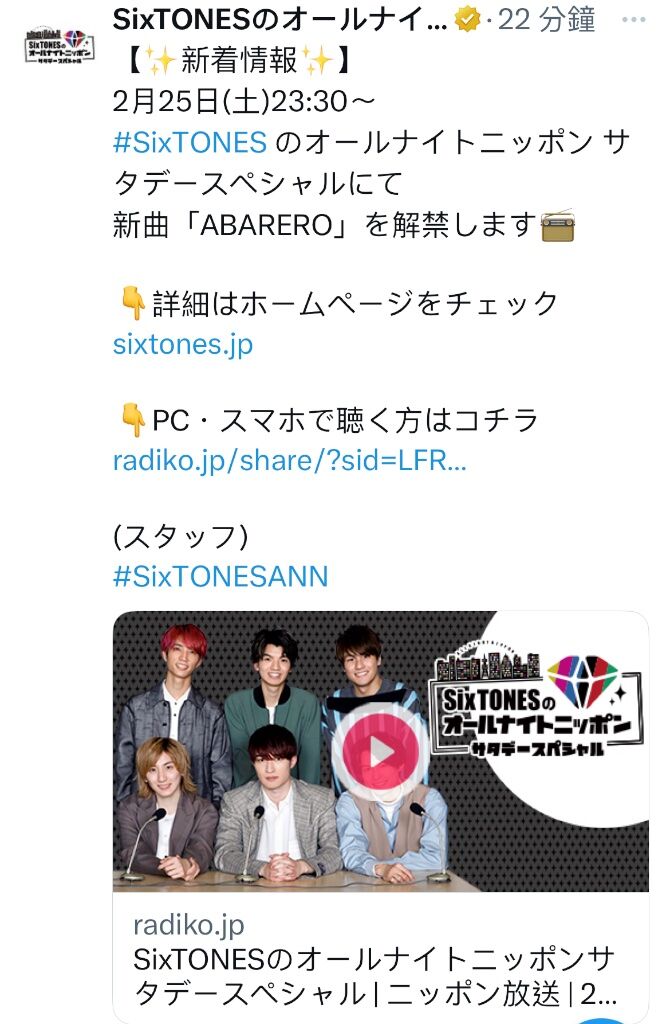This screenshot has height=1024, width=670.
Task: Click the gold verified badge icon
Action: 468,21
